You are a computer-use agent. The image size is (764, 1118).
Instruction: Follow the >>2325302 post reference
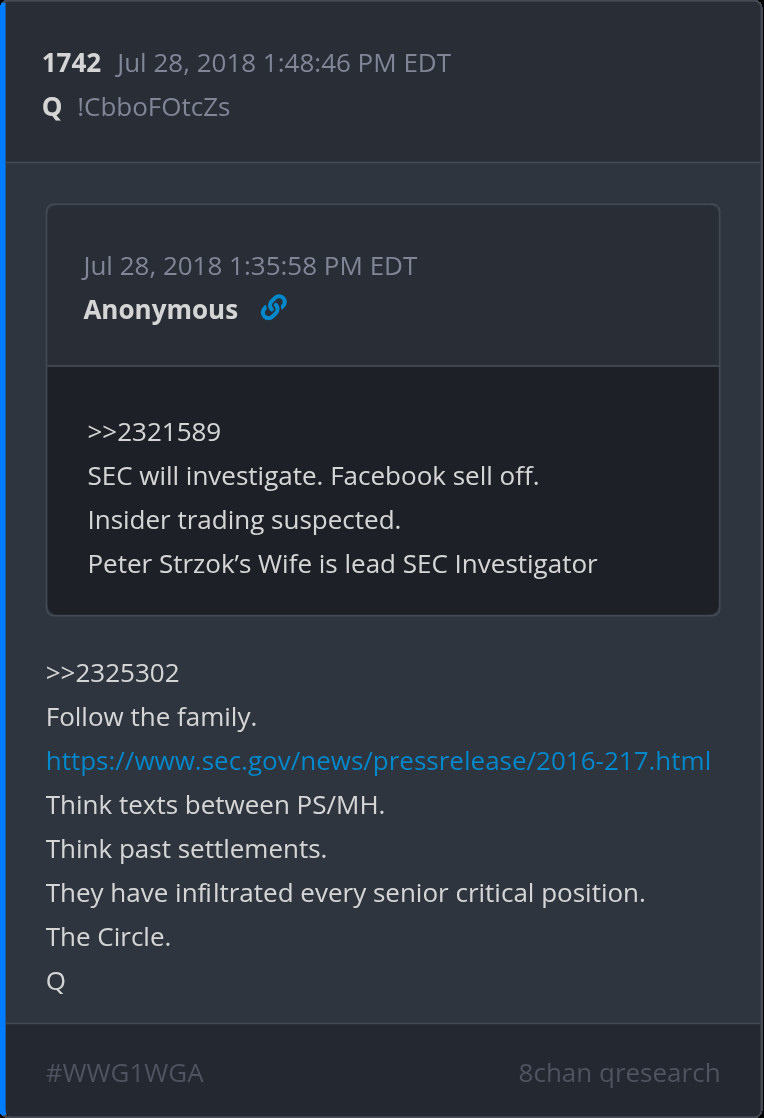click(x=113, y=673)
